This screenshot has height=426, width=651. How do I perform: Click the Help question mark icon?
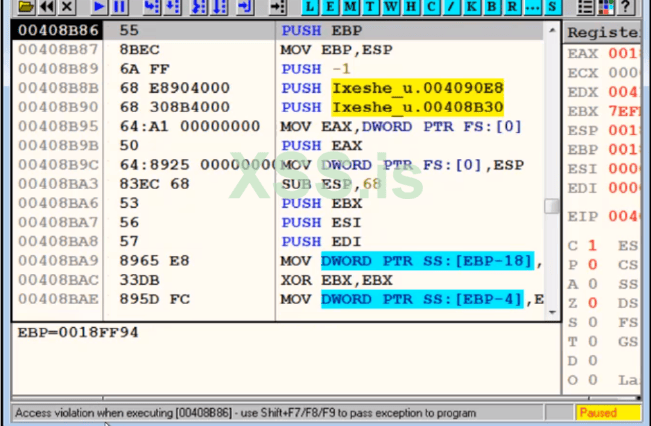coord(626,7)
